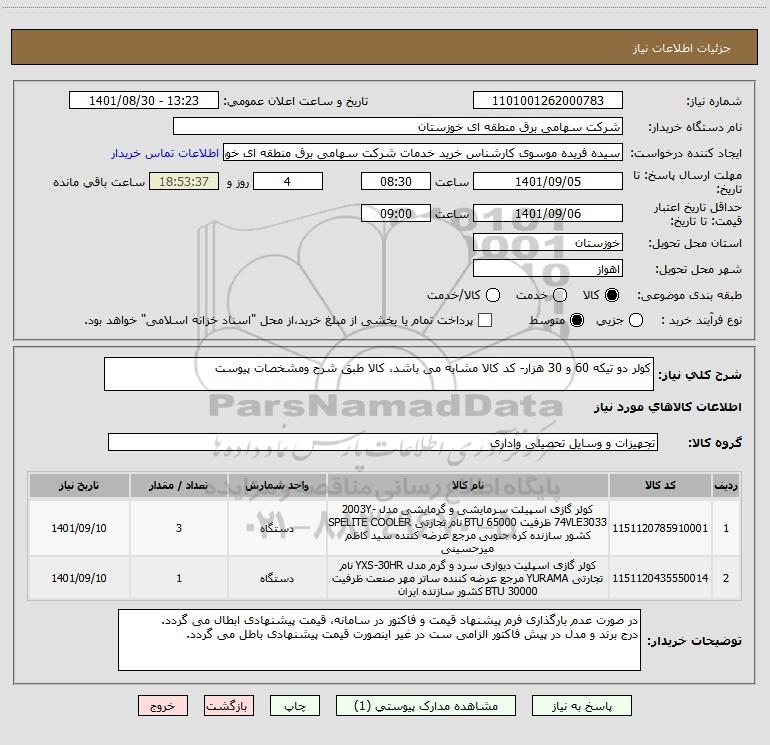Click price validity time 09:00
The width and height of the screenshot is (770, 745).
point(396,213)
